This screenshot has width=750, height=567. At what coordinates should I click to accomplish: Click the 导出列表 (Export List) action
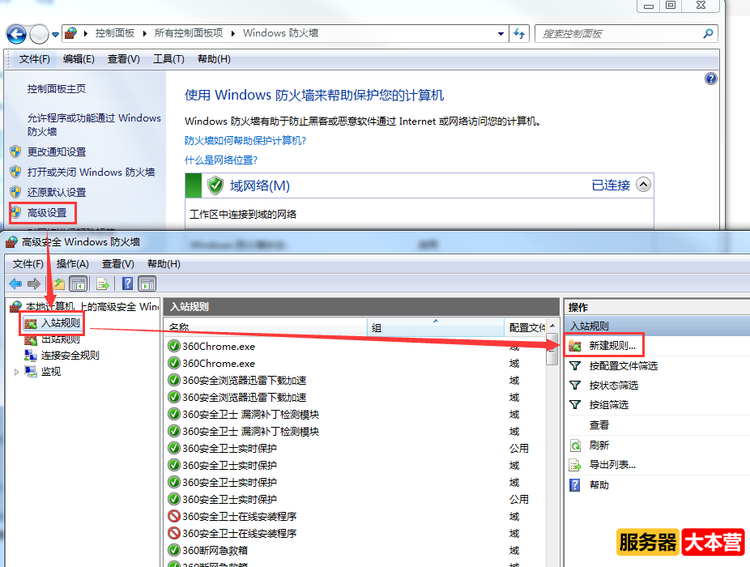pyautogui.click(x=611, y=465)
